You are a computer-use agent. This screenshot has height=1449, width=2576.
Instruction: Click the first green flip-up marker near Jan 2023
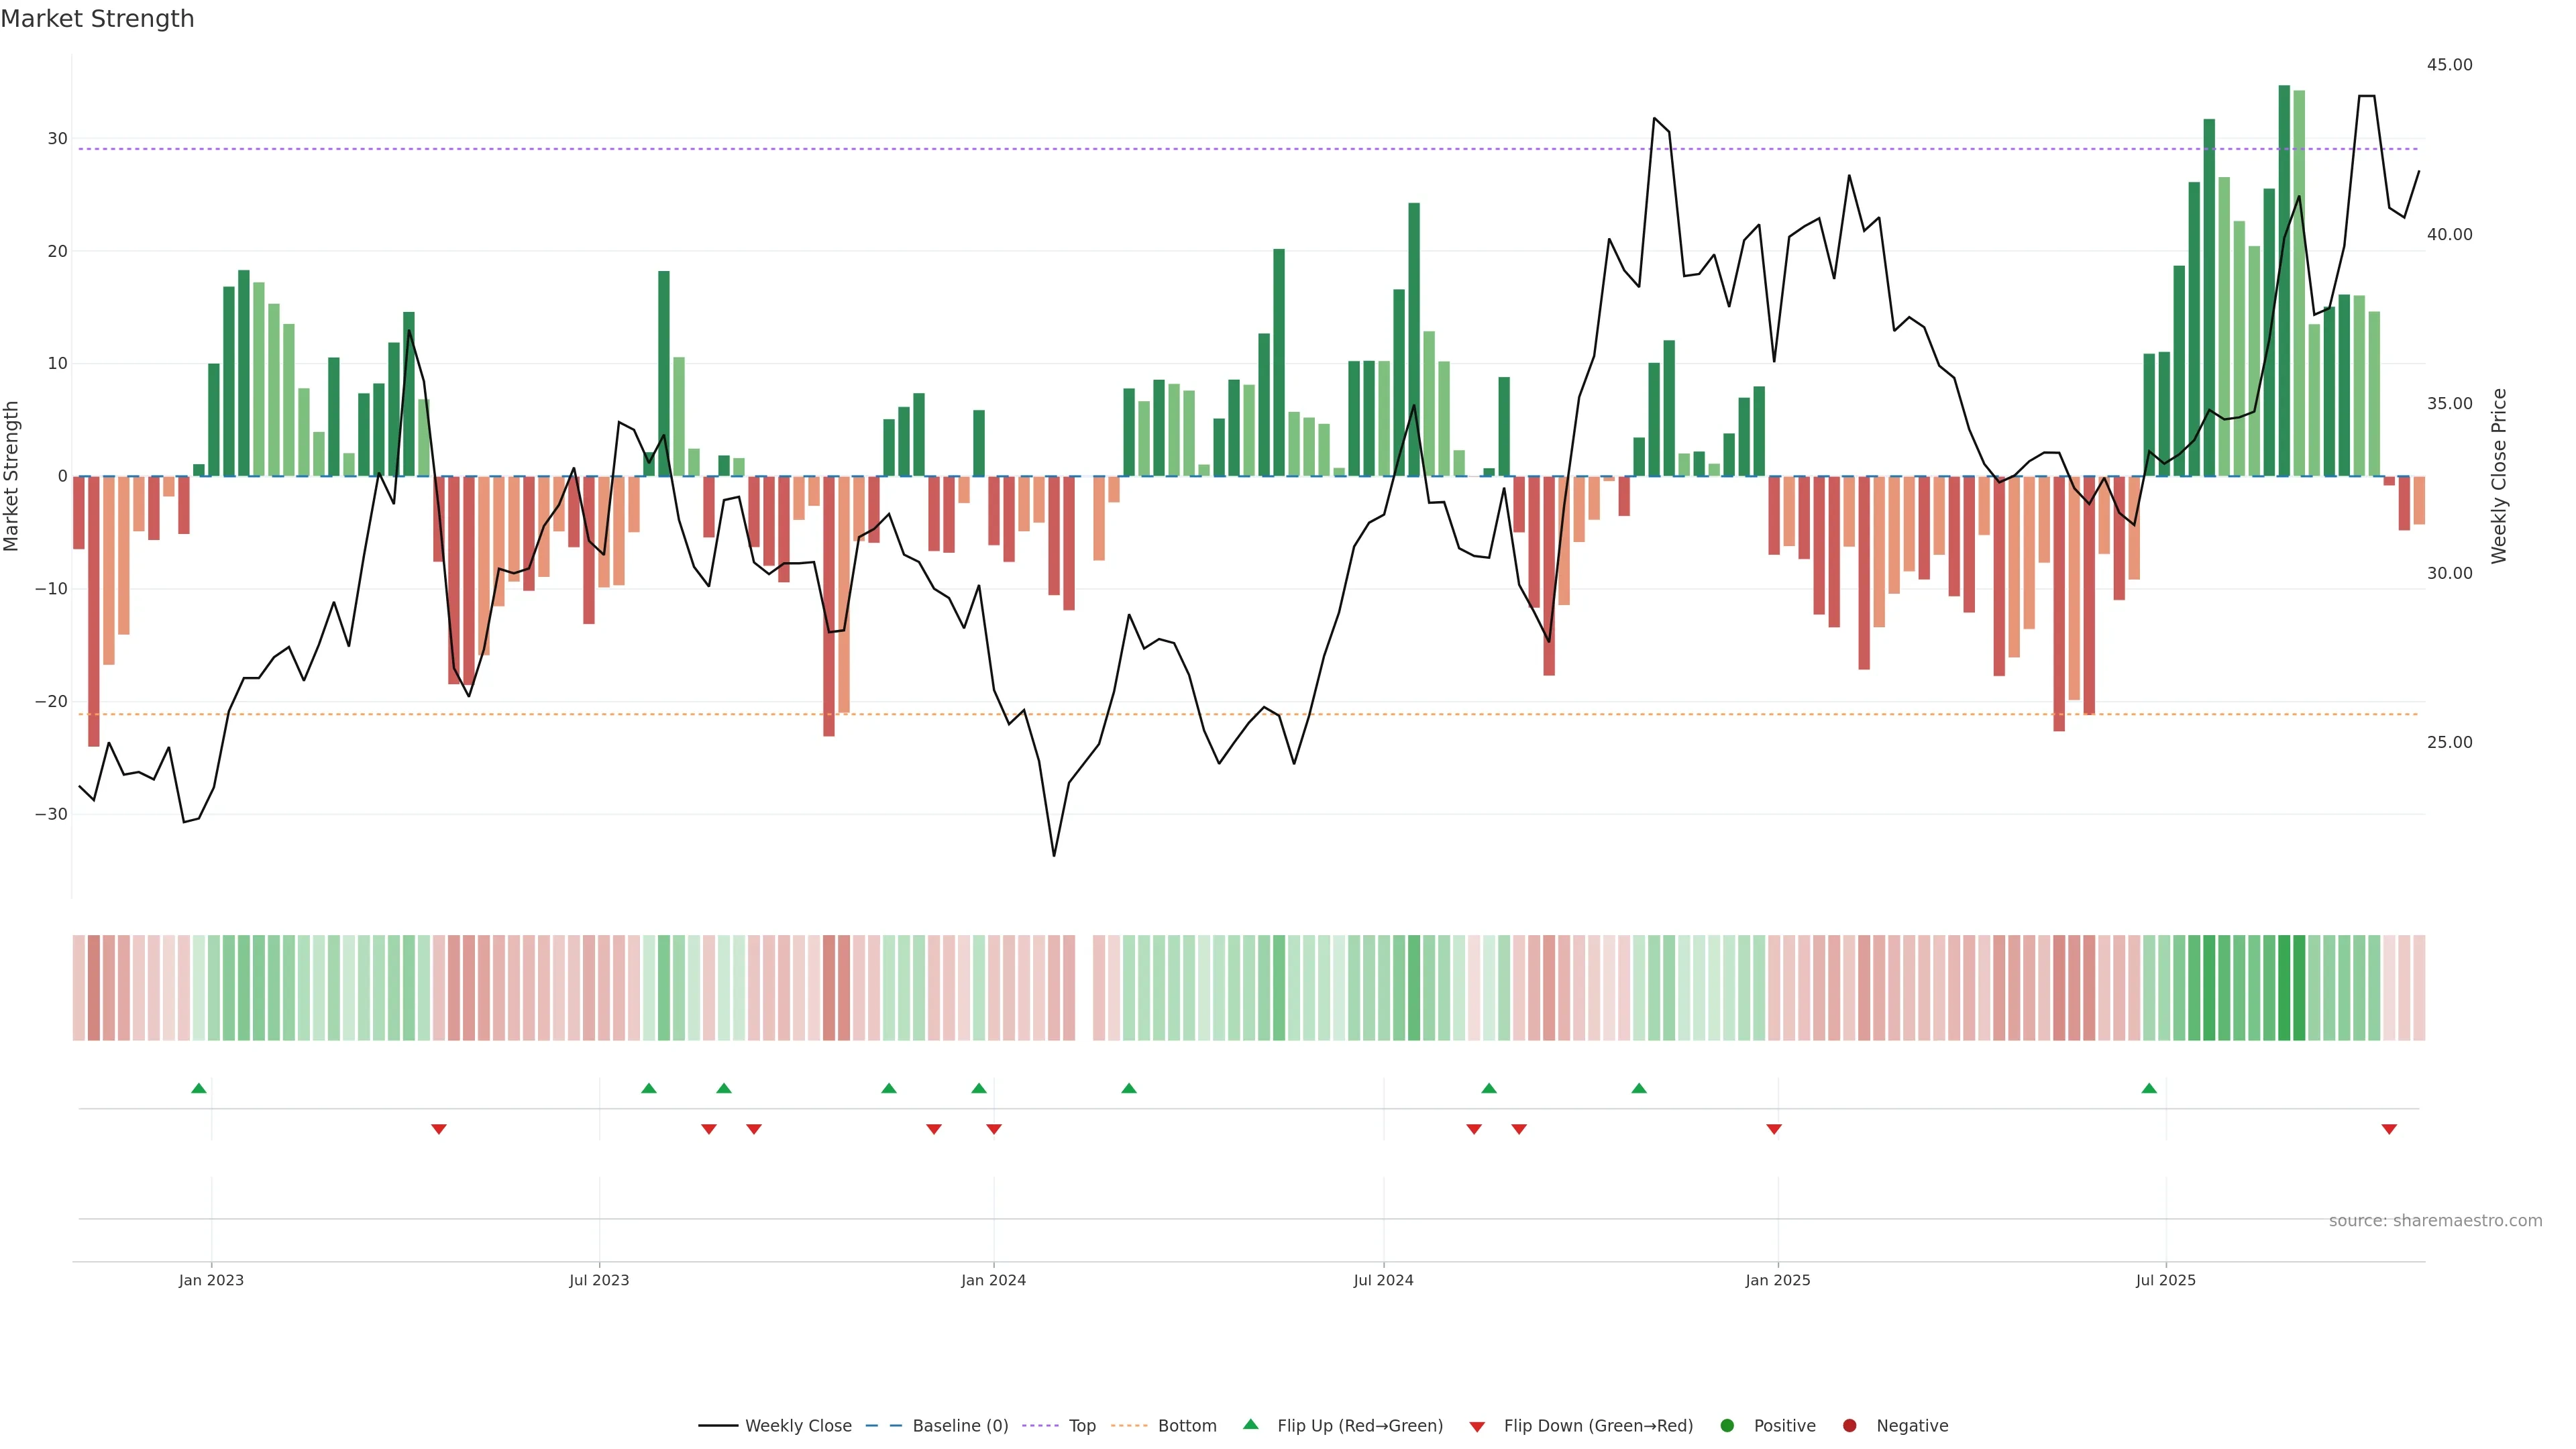coord(199,1088)
